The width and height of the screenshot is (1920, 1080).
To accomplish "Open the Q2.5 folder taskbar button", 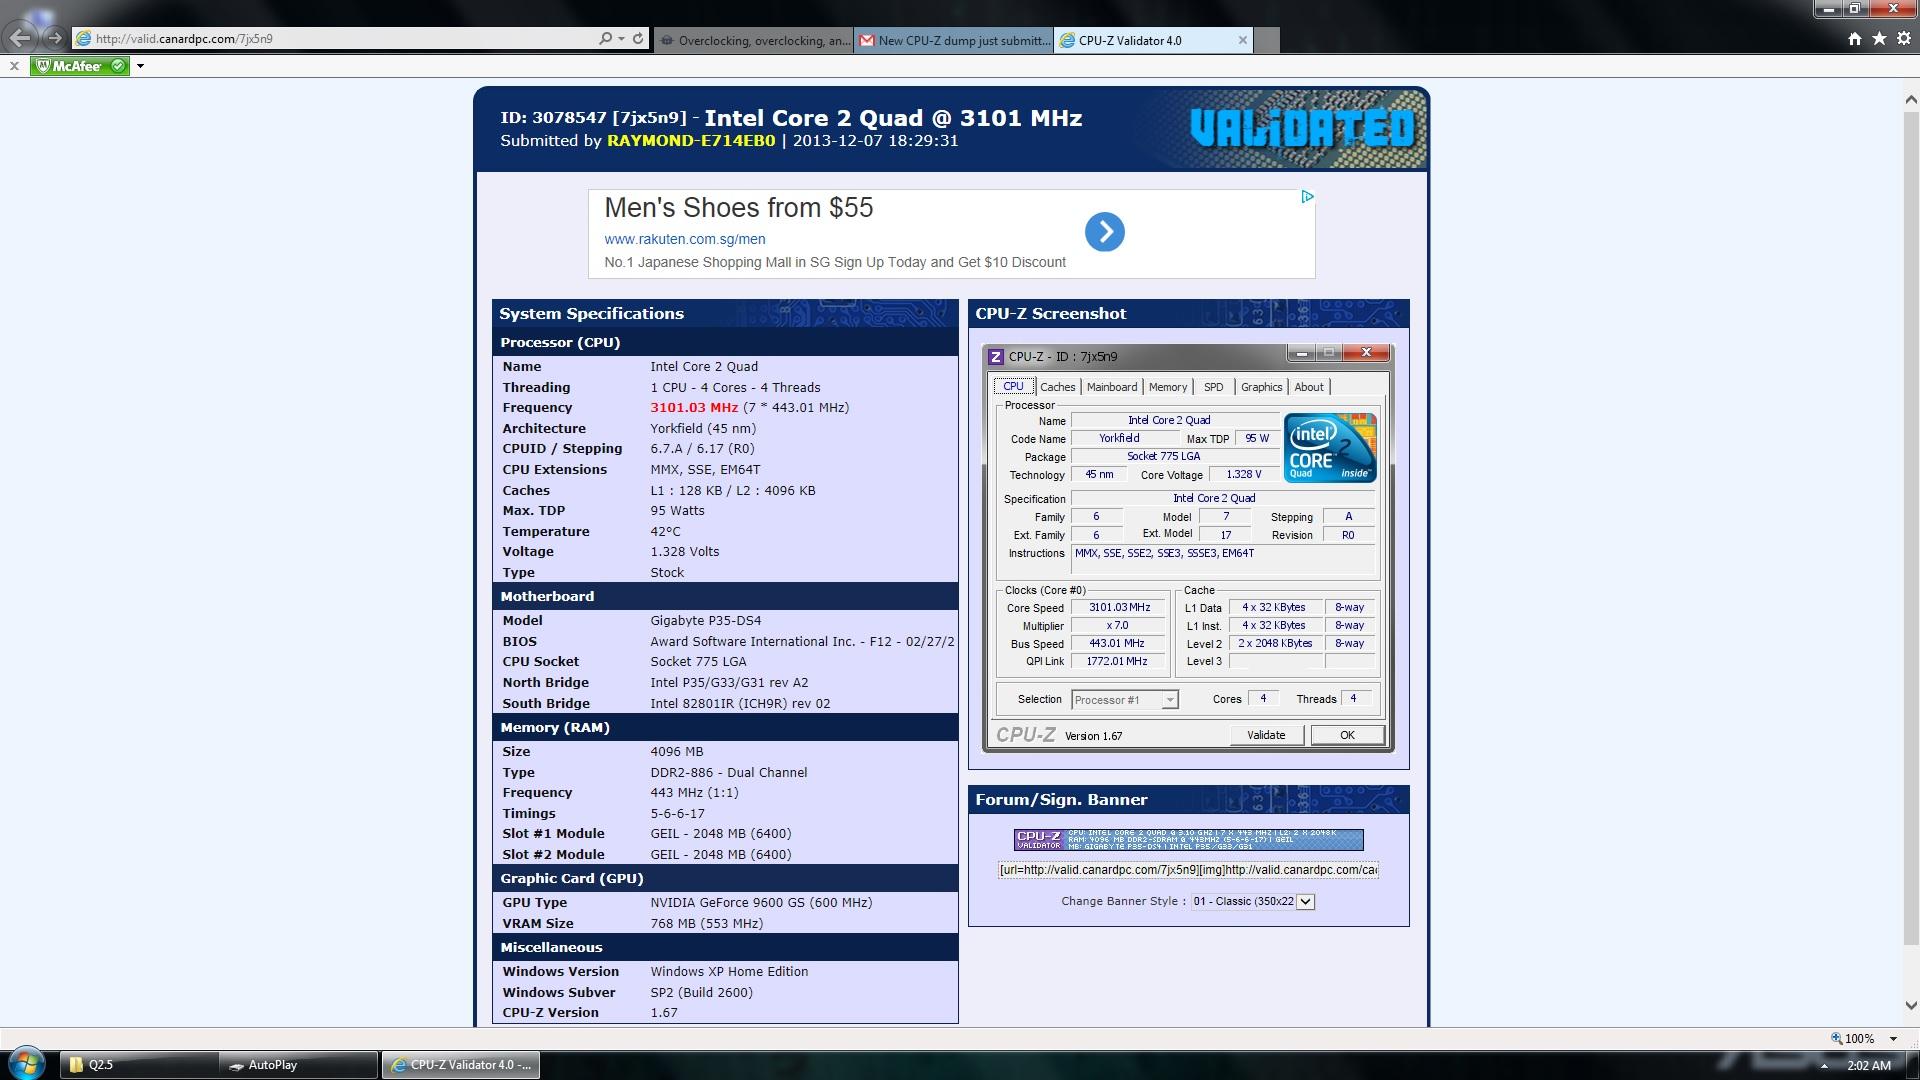I will (139, 1065).
